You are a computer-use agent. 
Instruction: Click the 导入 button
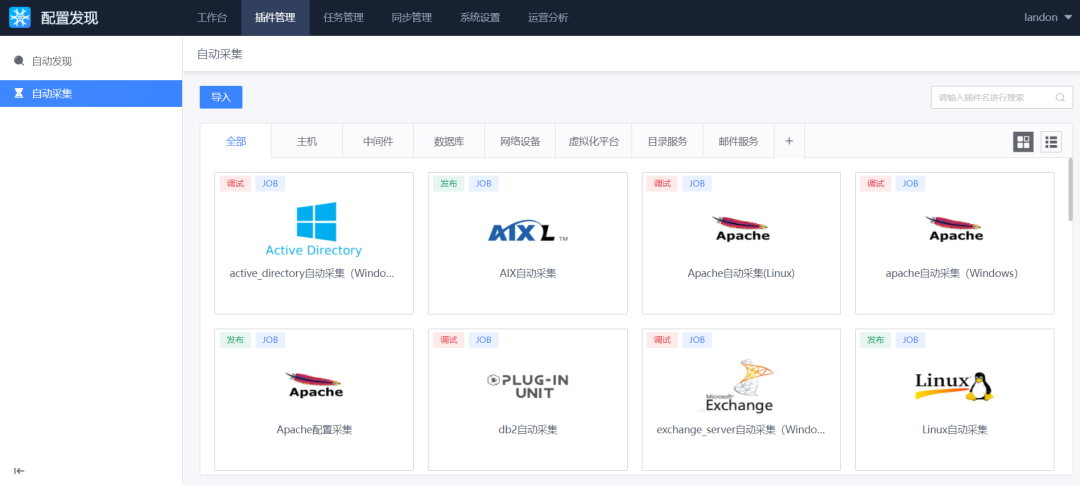click(x=221, y=97)
